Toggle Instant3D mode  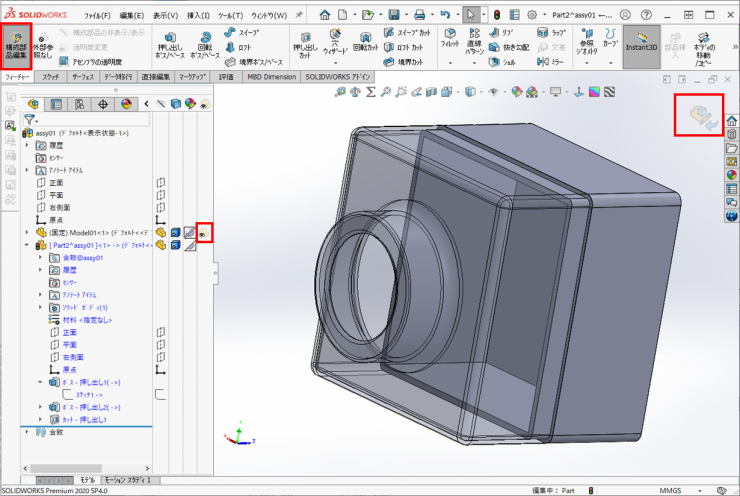(640, 47)
